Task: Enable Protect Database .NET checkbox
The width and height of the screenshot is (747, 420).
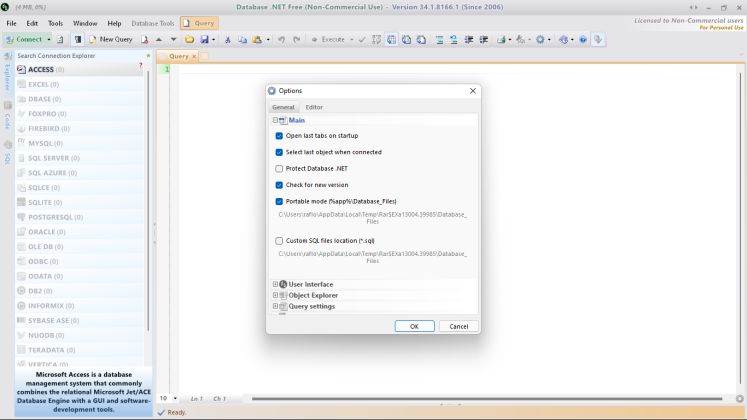Action: pos(279,169)
